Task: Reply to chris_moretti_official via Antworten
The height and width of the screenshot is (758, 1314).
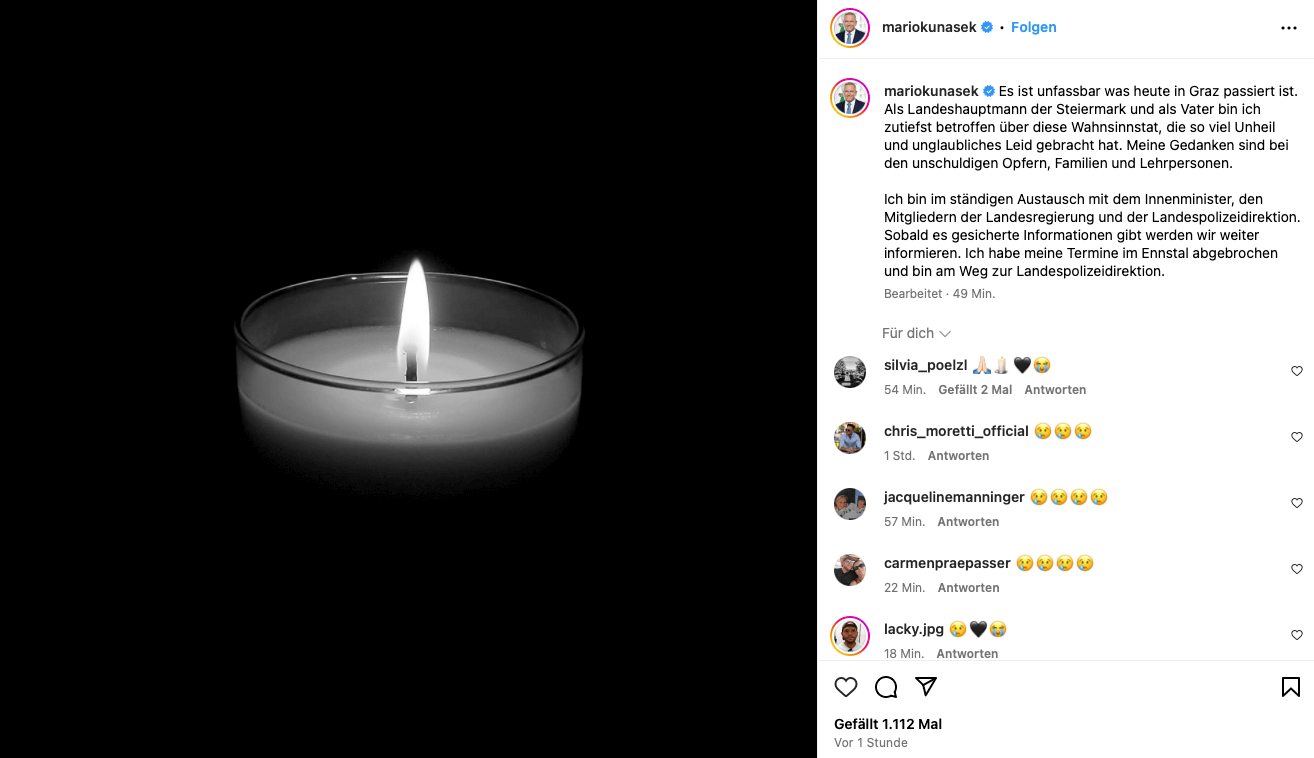Action: [958, 456]
